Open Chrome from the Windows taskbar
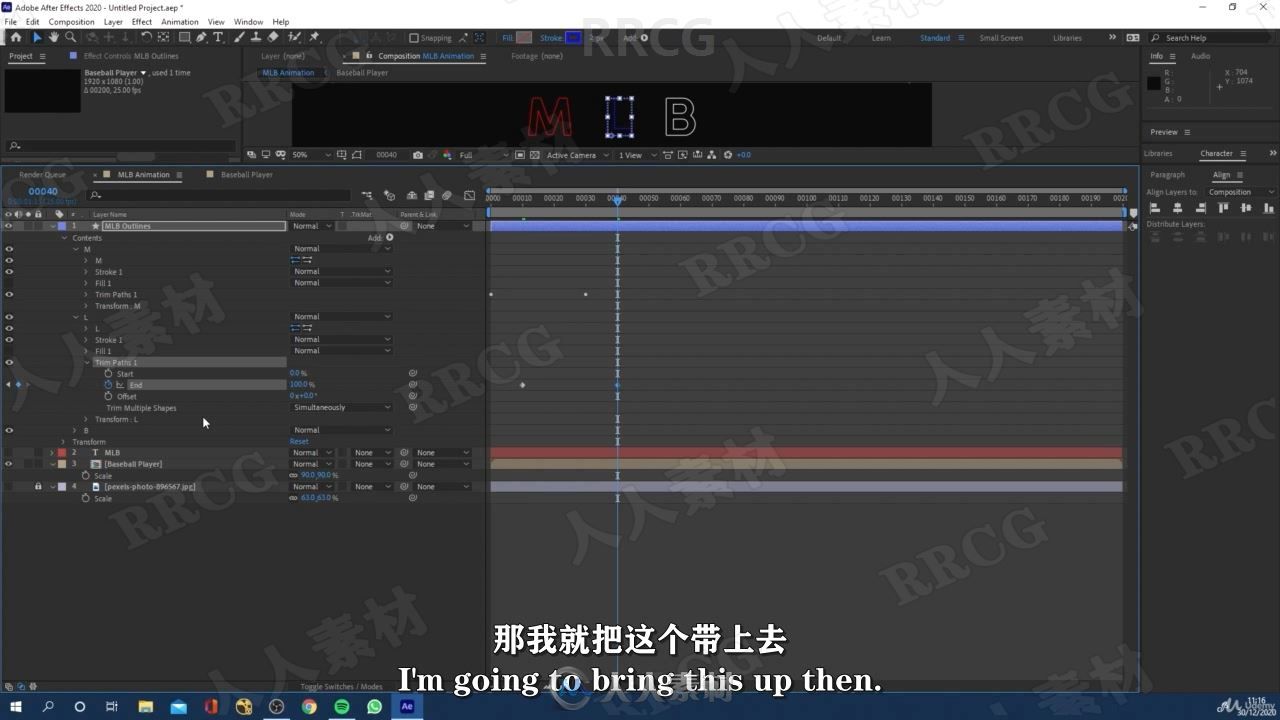Viewport: 1280px width, 720px height. pos(309,706)
